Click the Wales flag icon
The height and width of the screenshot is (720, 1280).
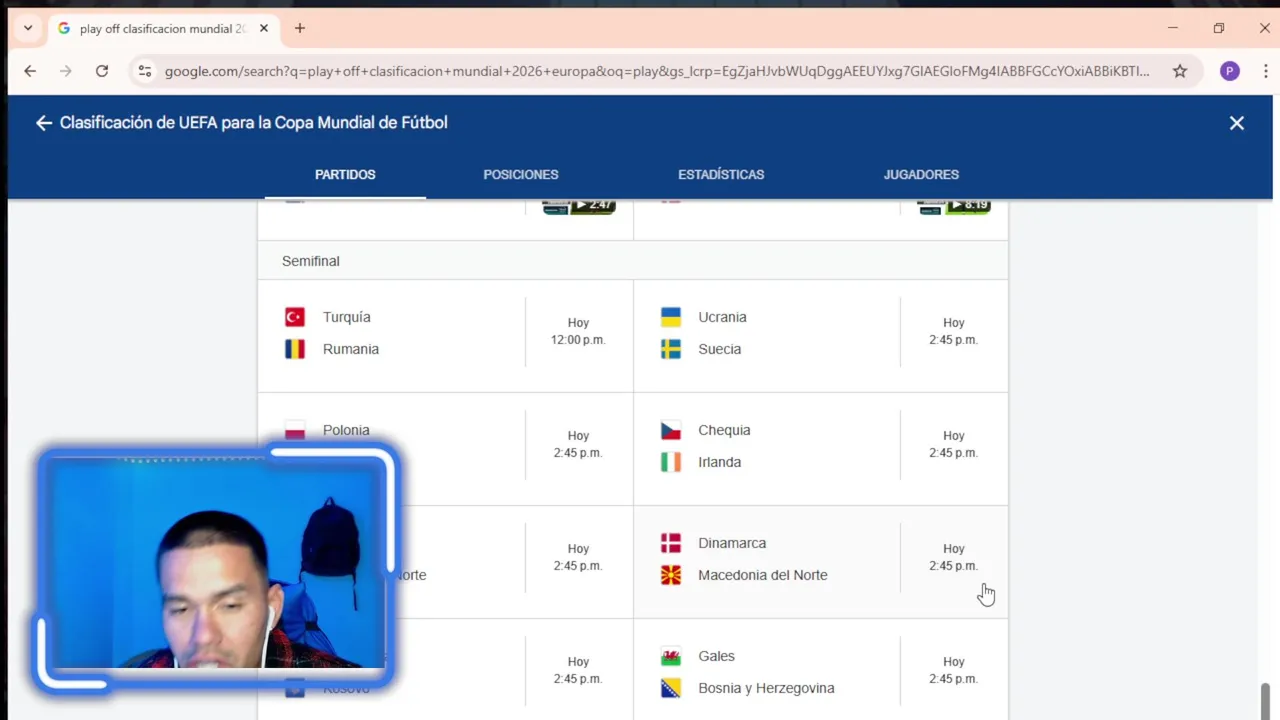pyautogui.click(x=671, y=656)
